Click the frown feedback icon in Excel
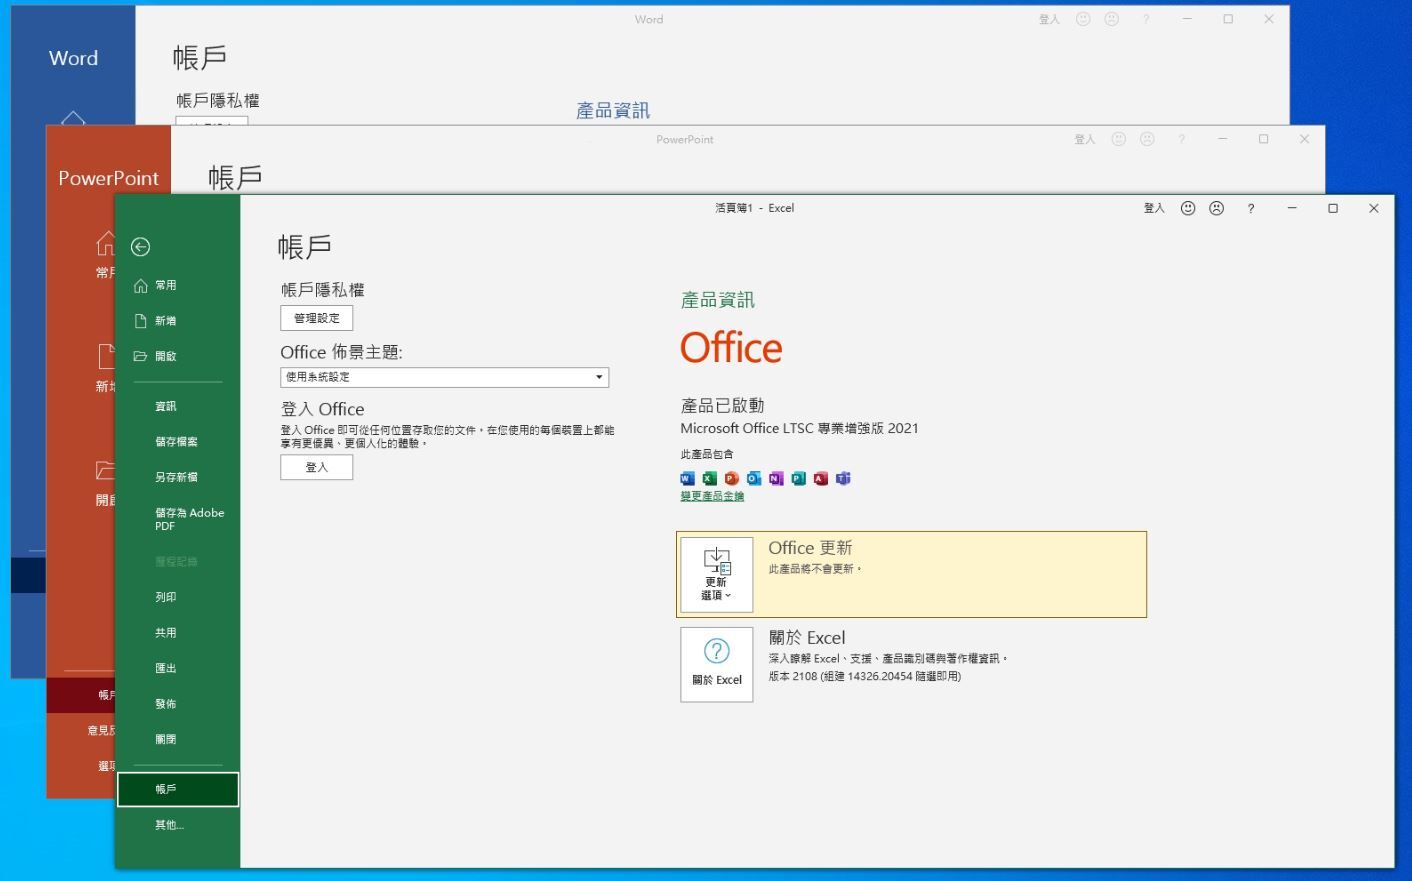Screen dimensions: 1412x881 coord(1216,208)
